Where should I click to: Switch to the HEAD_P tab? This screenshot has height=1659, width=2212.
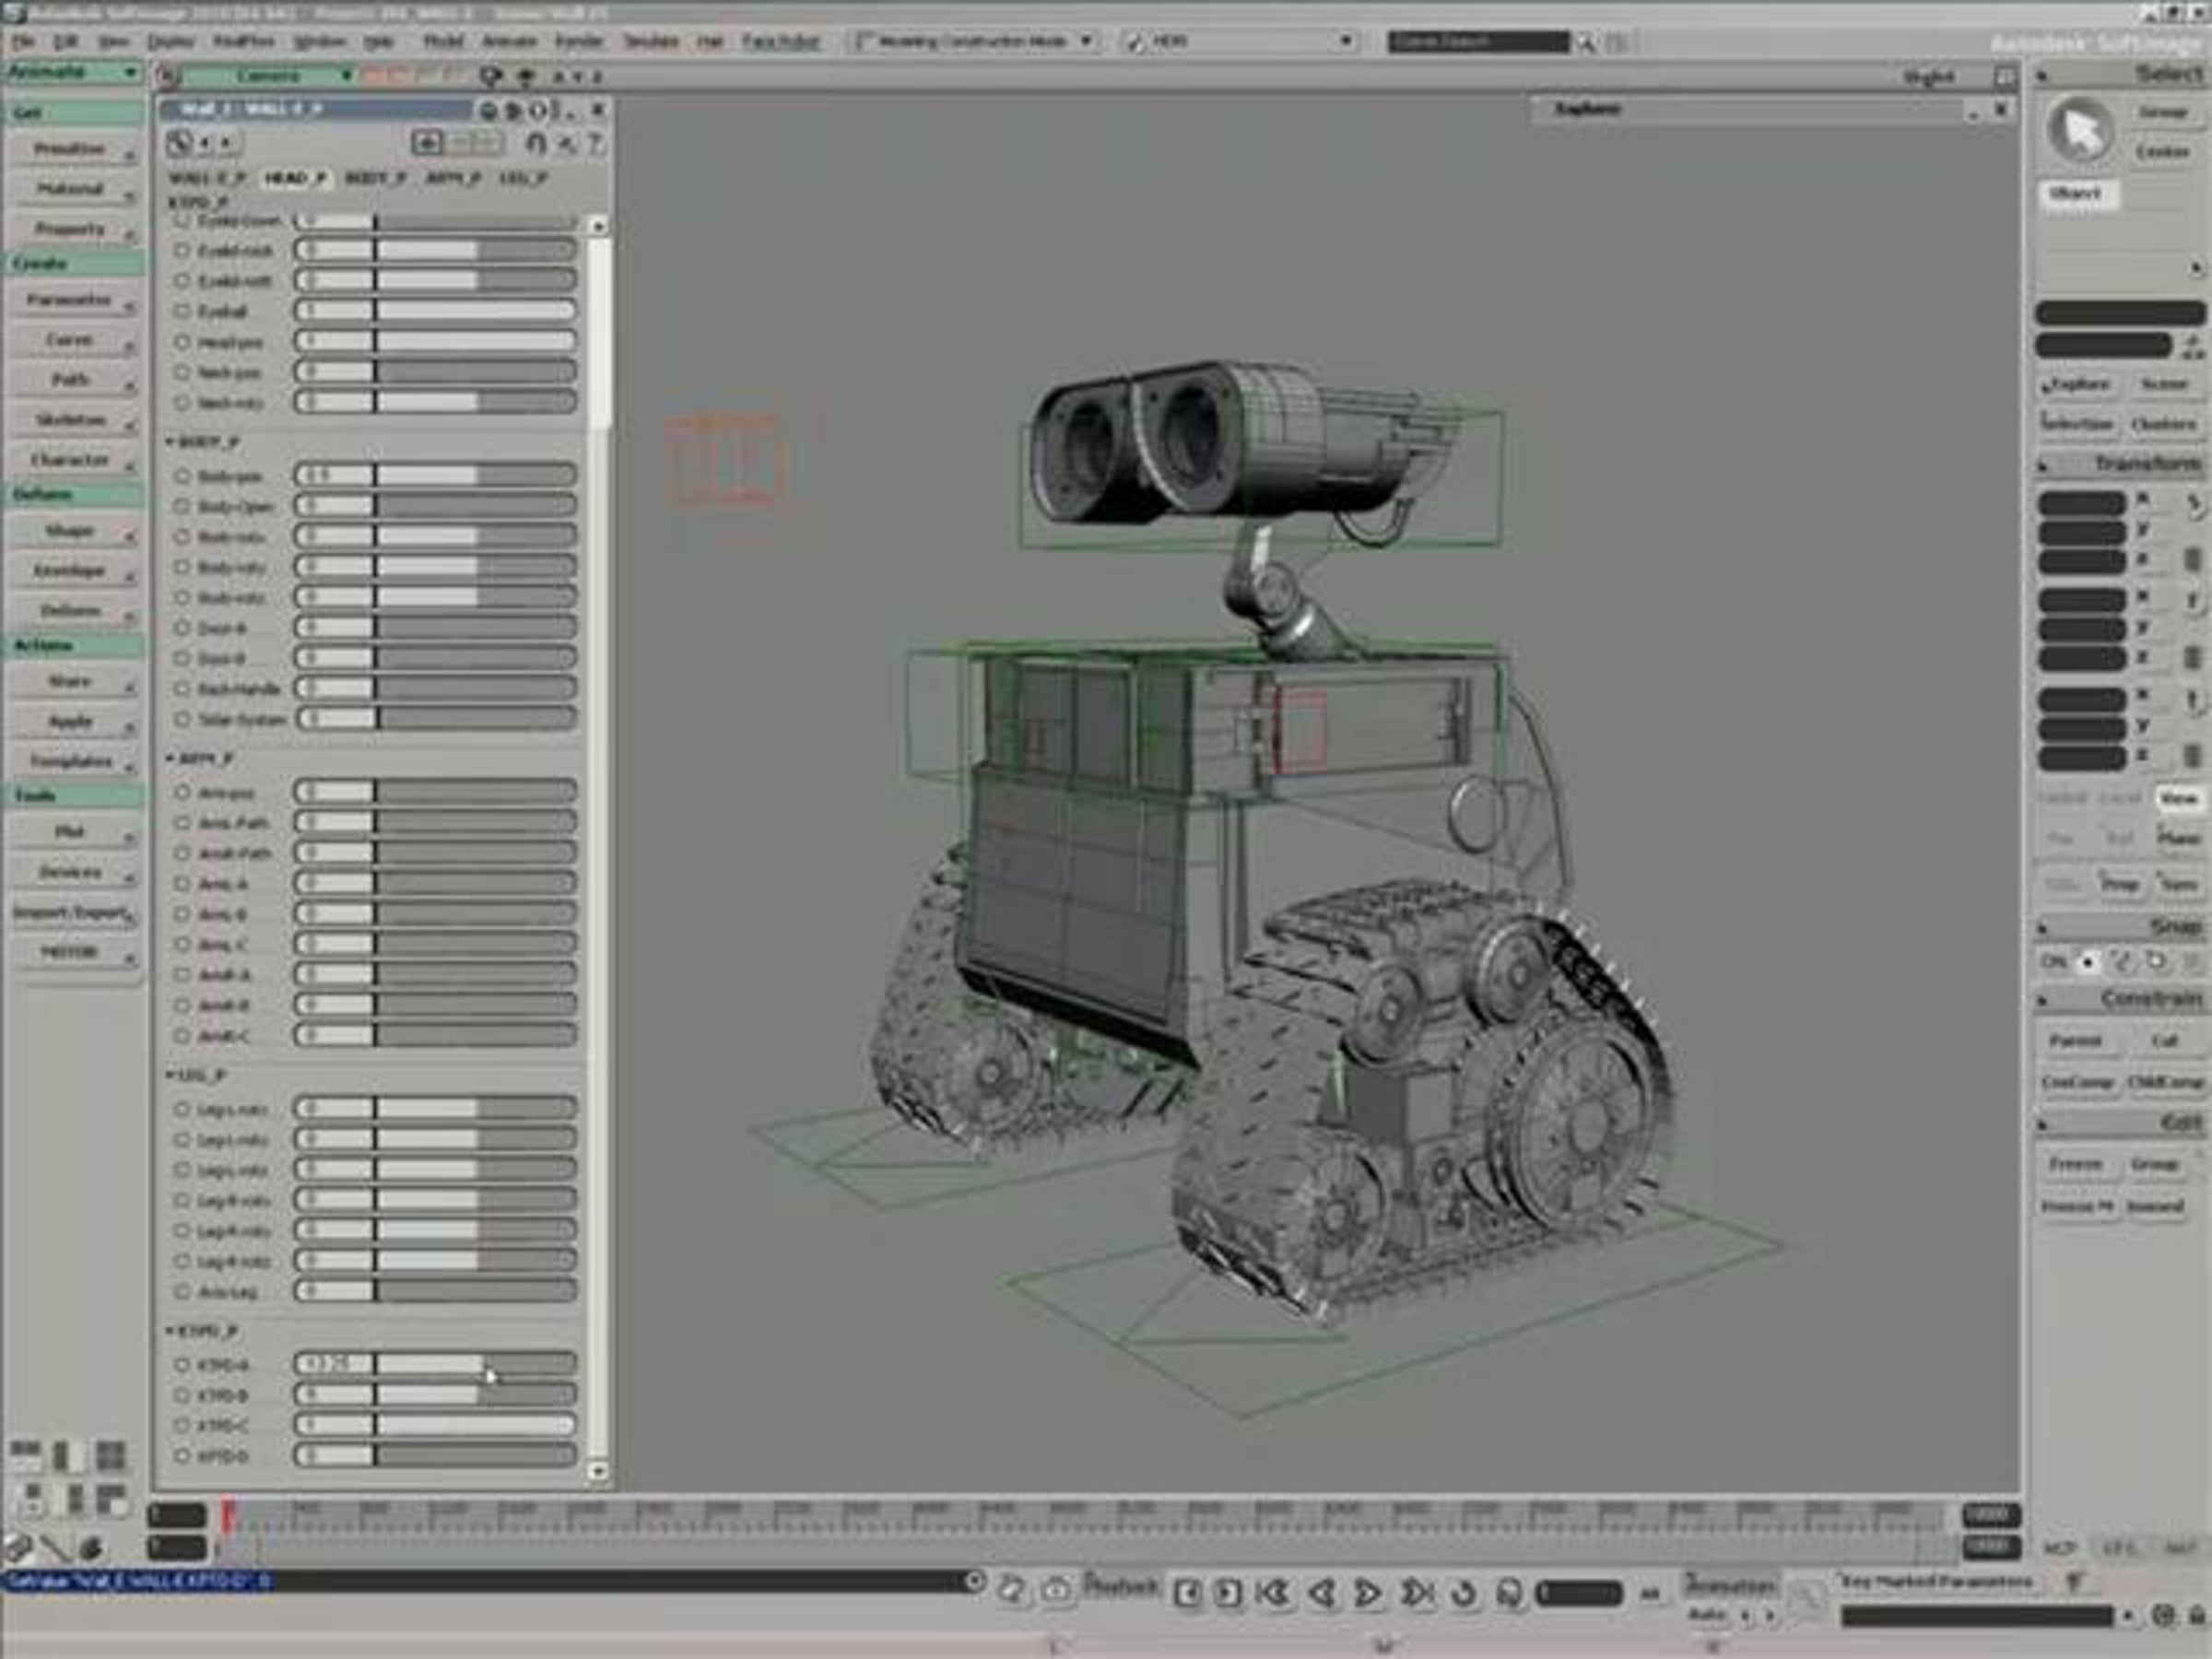click(295, 178)
